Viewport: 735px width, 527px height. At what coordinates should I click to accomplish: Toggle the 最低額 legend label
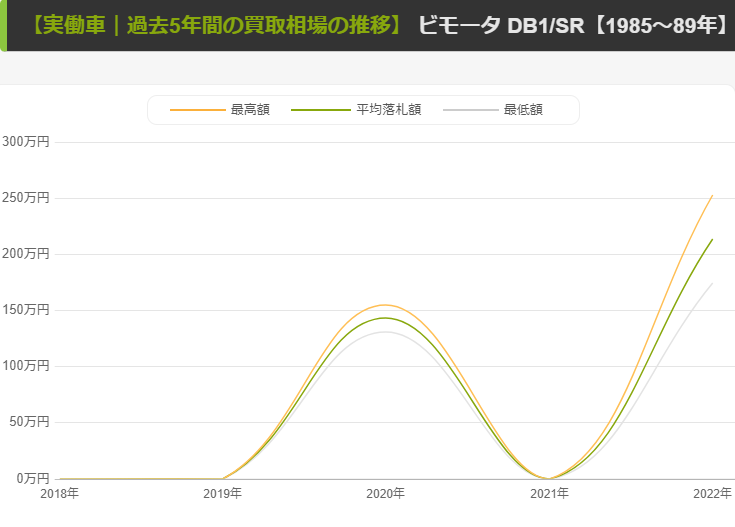[523, 110]
